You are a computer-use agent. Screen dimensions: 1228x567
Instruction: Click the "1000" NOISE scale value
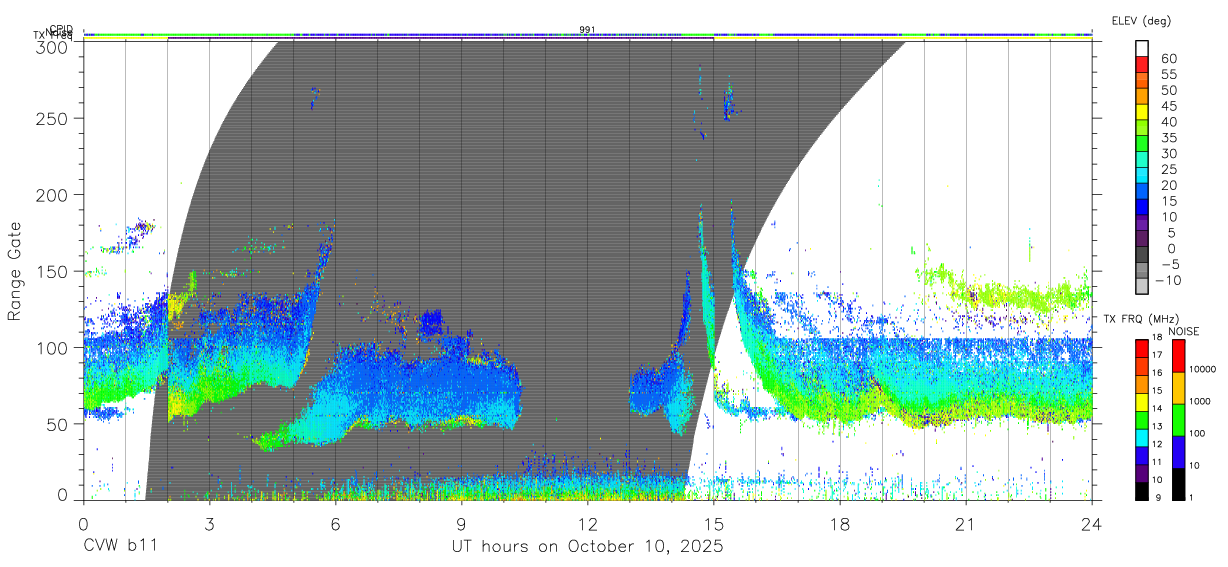click(x=1198, y=401)
